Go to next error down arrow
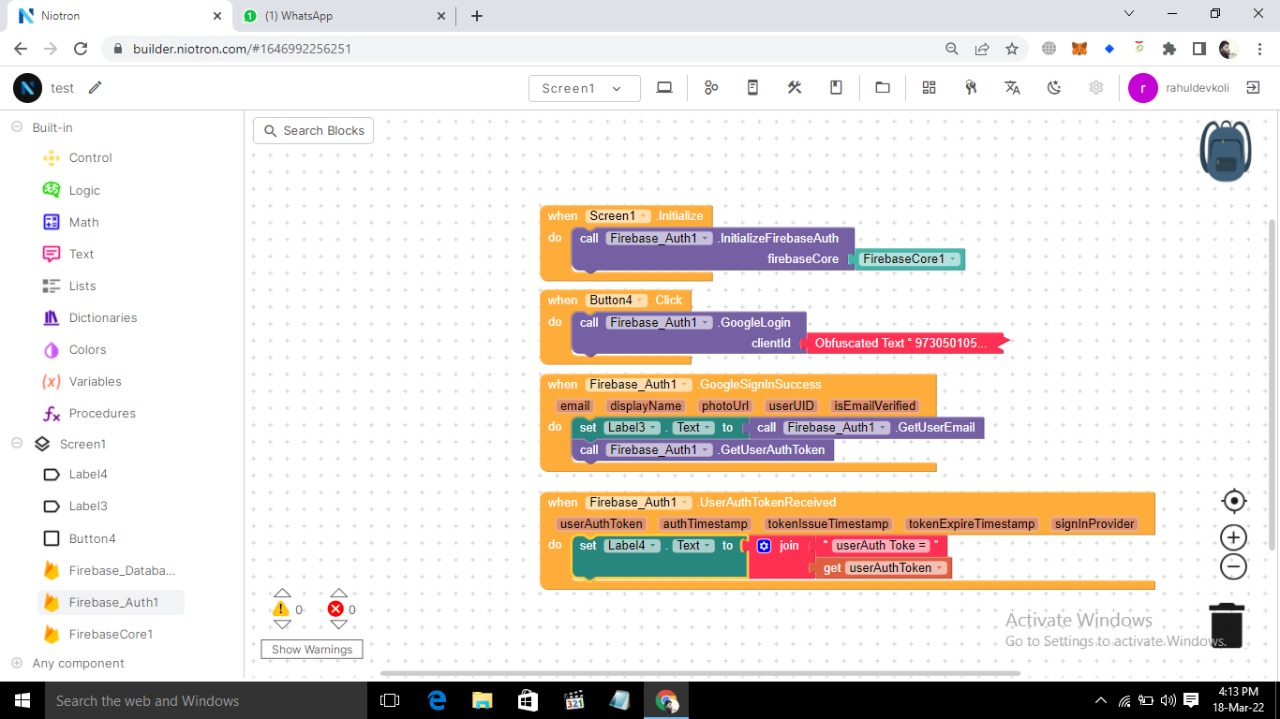 (339, 625)
